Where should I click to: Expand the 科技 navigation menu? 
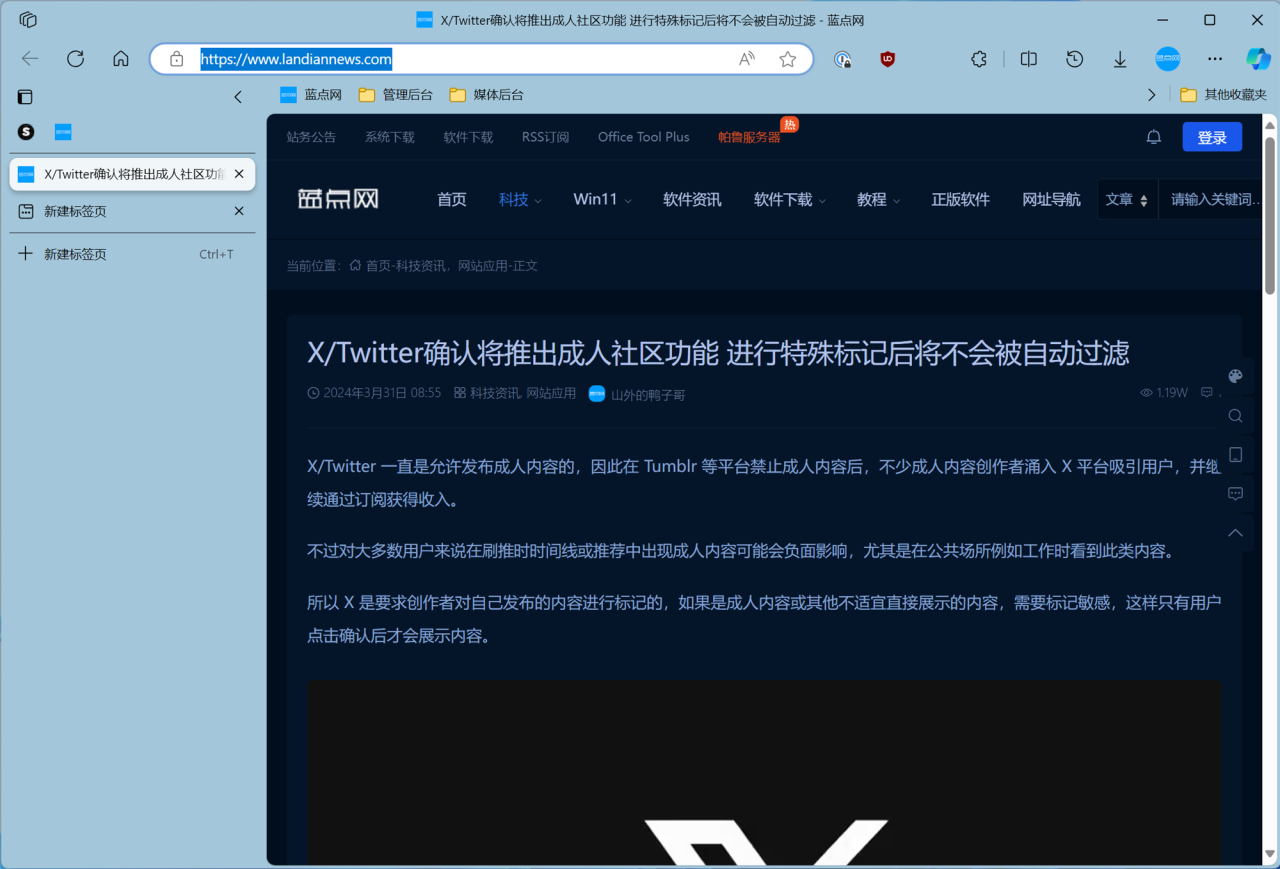point(520,199)
